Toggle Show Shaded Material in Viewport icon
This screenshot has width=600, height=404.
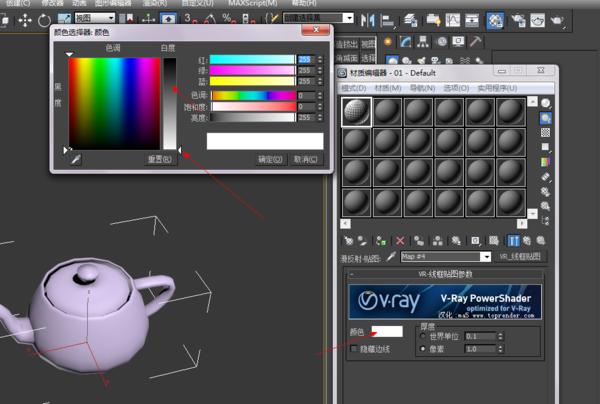pos(494,241)
